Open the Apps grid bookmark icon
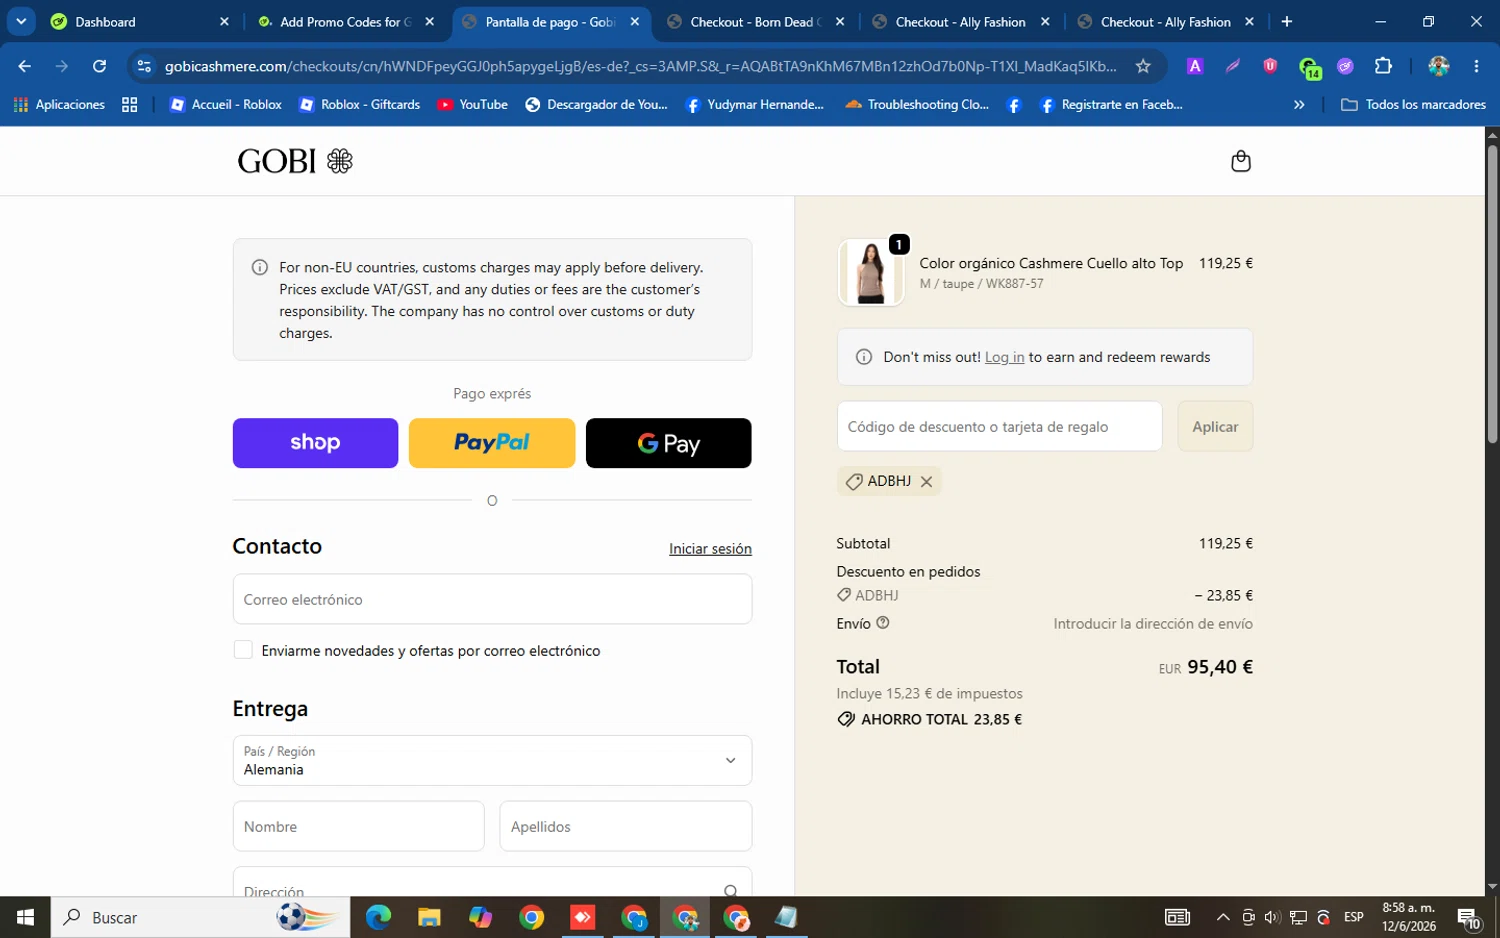 pyautogui.click(x=129, y=104)
